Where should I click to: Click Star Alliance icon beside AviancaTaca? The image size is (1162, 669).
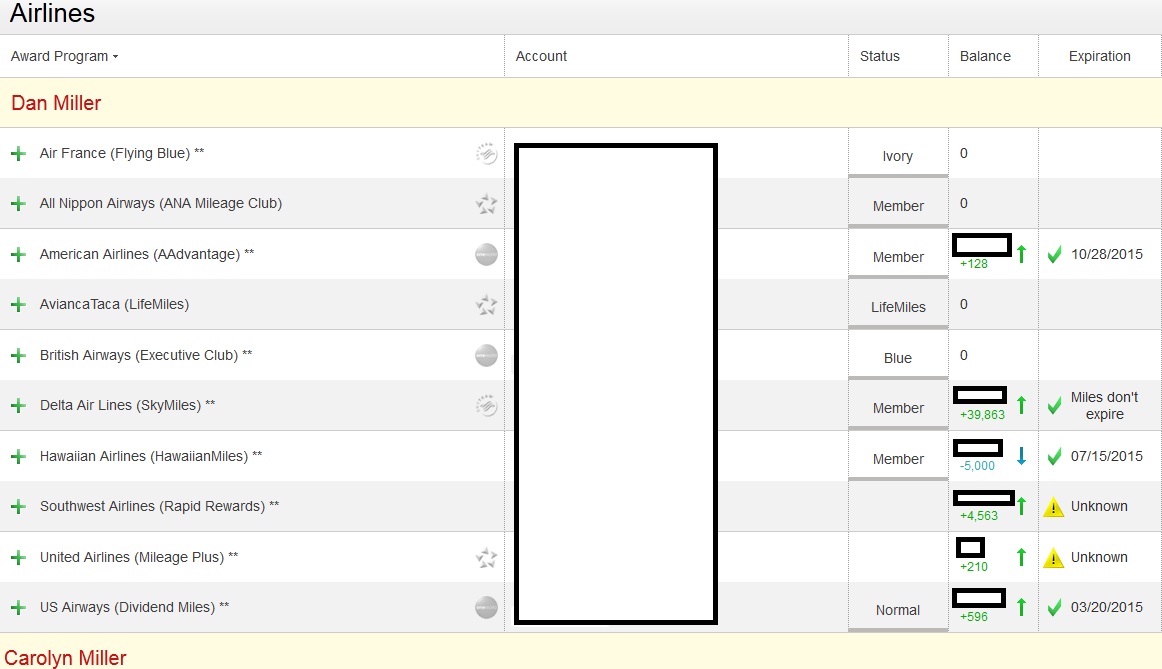point(486,305)
